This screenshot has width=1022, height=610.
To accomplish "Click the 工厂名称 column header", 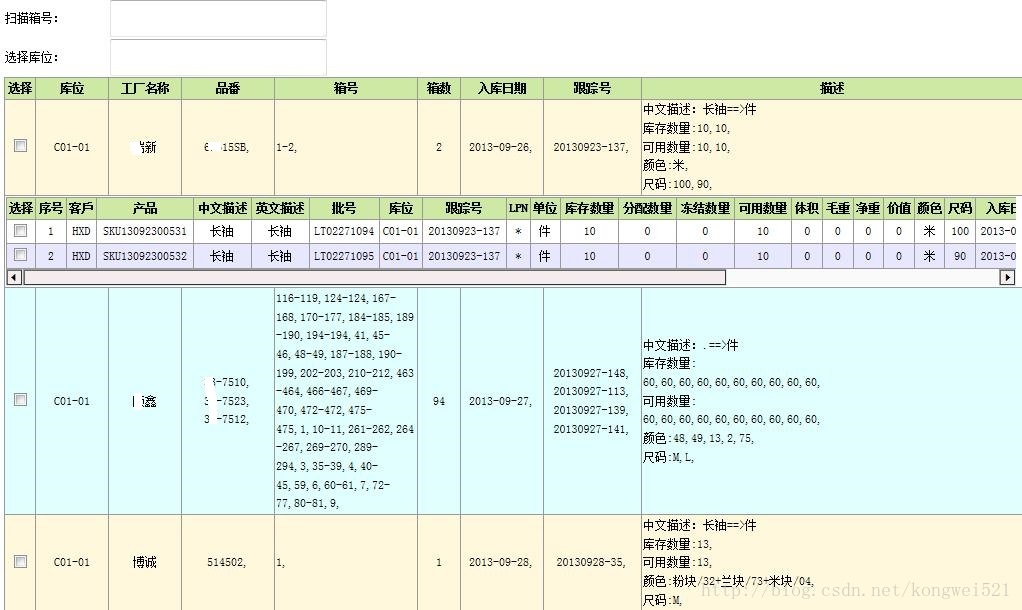I will click(145, 89).
